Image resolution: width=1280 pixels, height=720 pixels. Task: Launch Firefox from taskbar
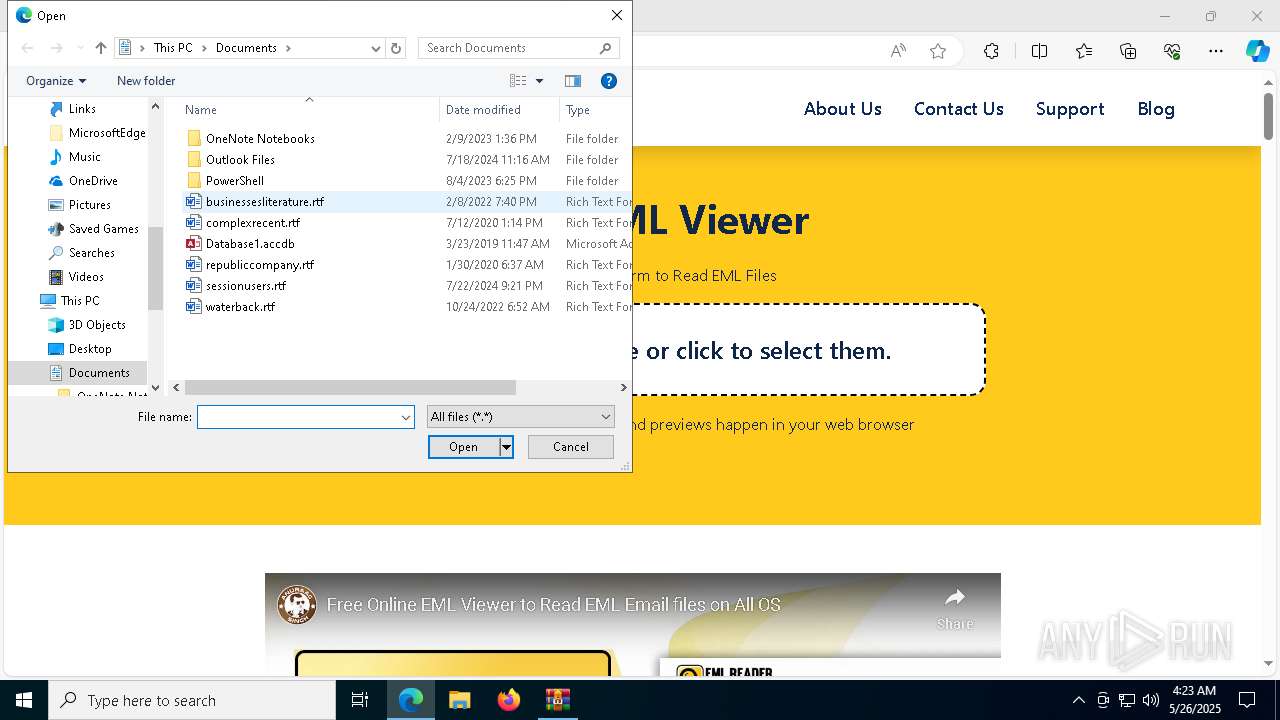pyautogui.click(x=508, y=700)
